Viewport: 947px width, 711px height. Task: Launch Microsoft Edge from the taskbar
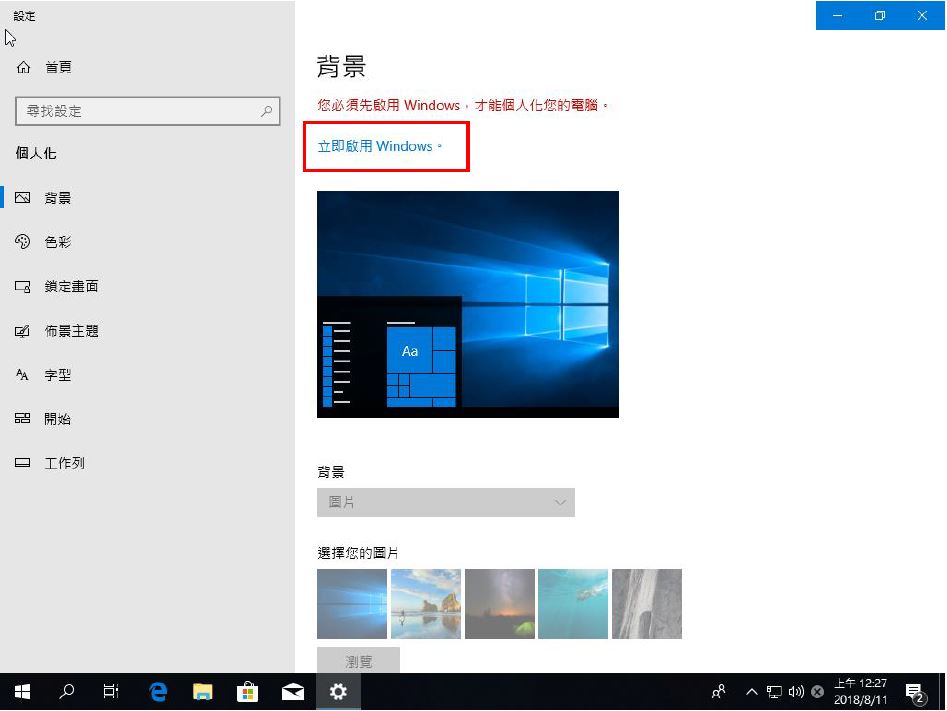tap(158, 692)
